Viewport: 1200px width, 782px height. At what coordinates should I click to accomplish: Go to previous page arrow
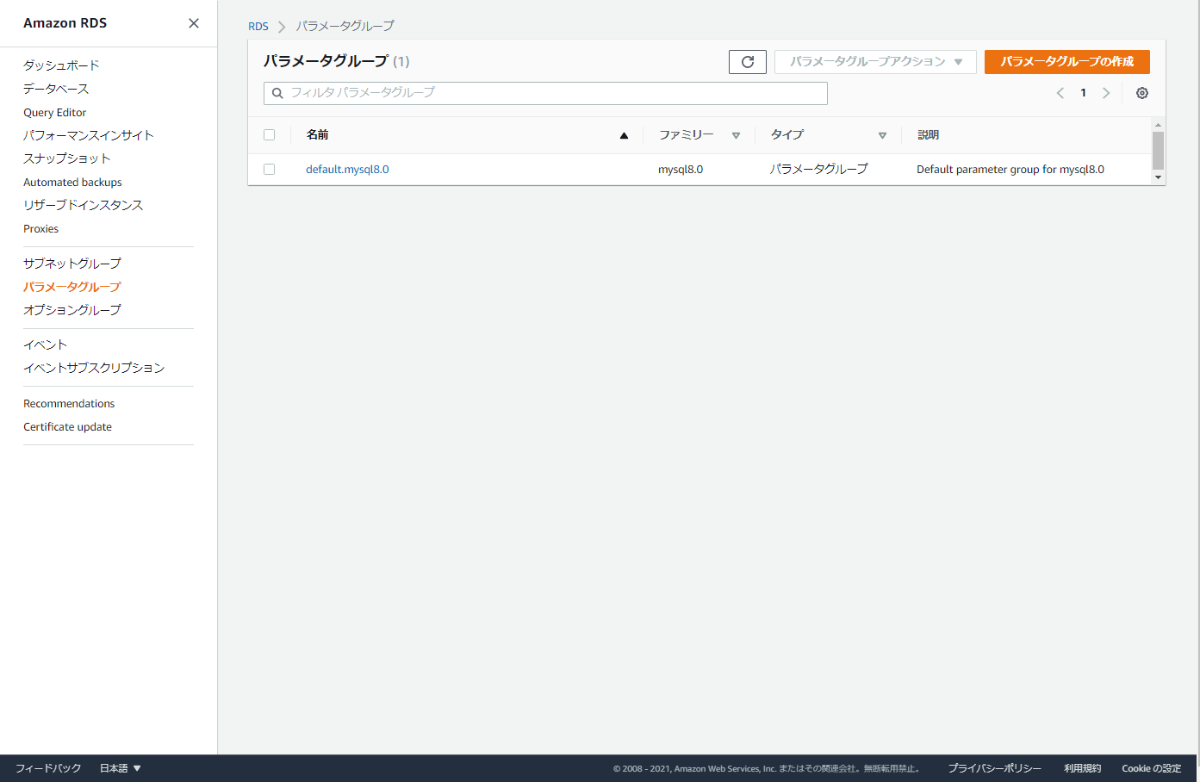(x=1060, y=93)
